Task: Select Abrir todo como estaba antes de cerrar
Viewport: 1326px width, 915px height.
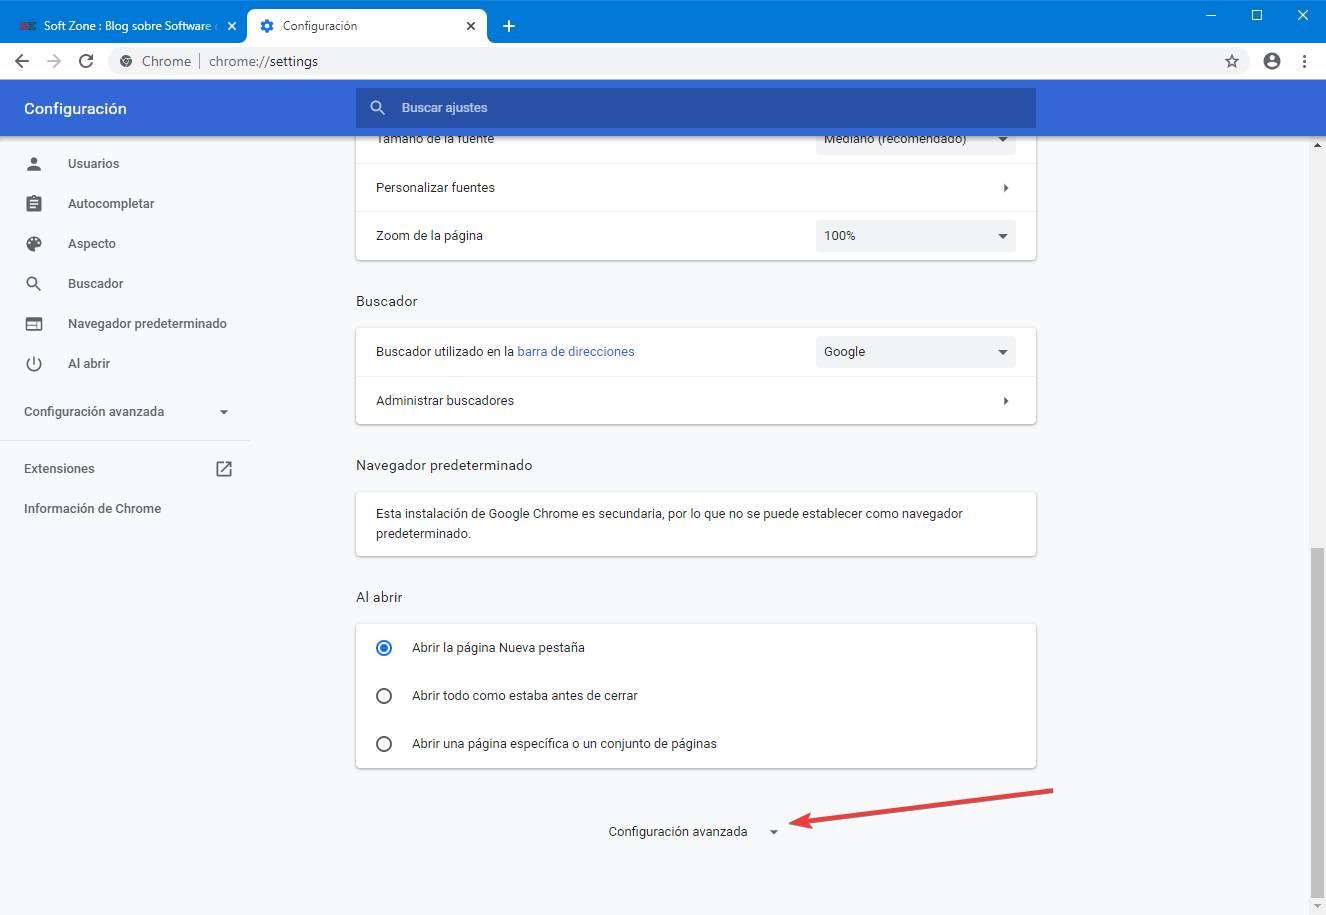Action: [x=384, y=696]
